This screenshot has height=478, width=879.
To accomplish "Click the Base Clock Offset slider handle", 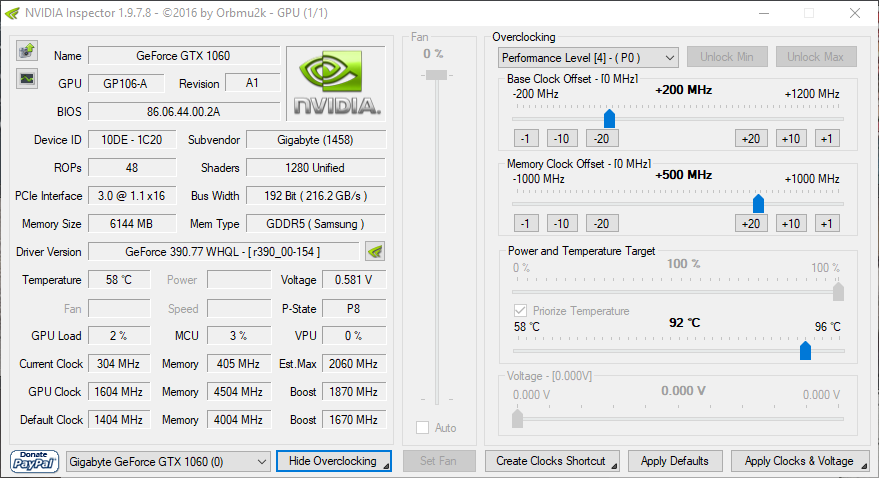I will (x=609, y=118).
